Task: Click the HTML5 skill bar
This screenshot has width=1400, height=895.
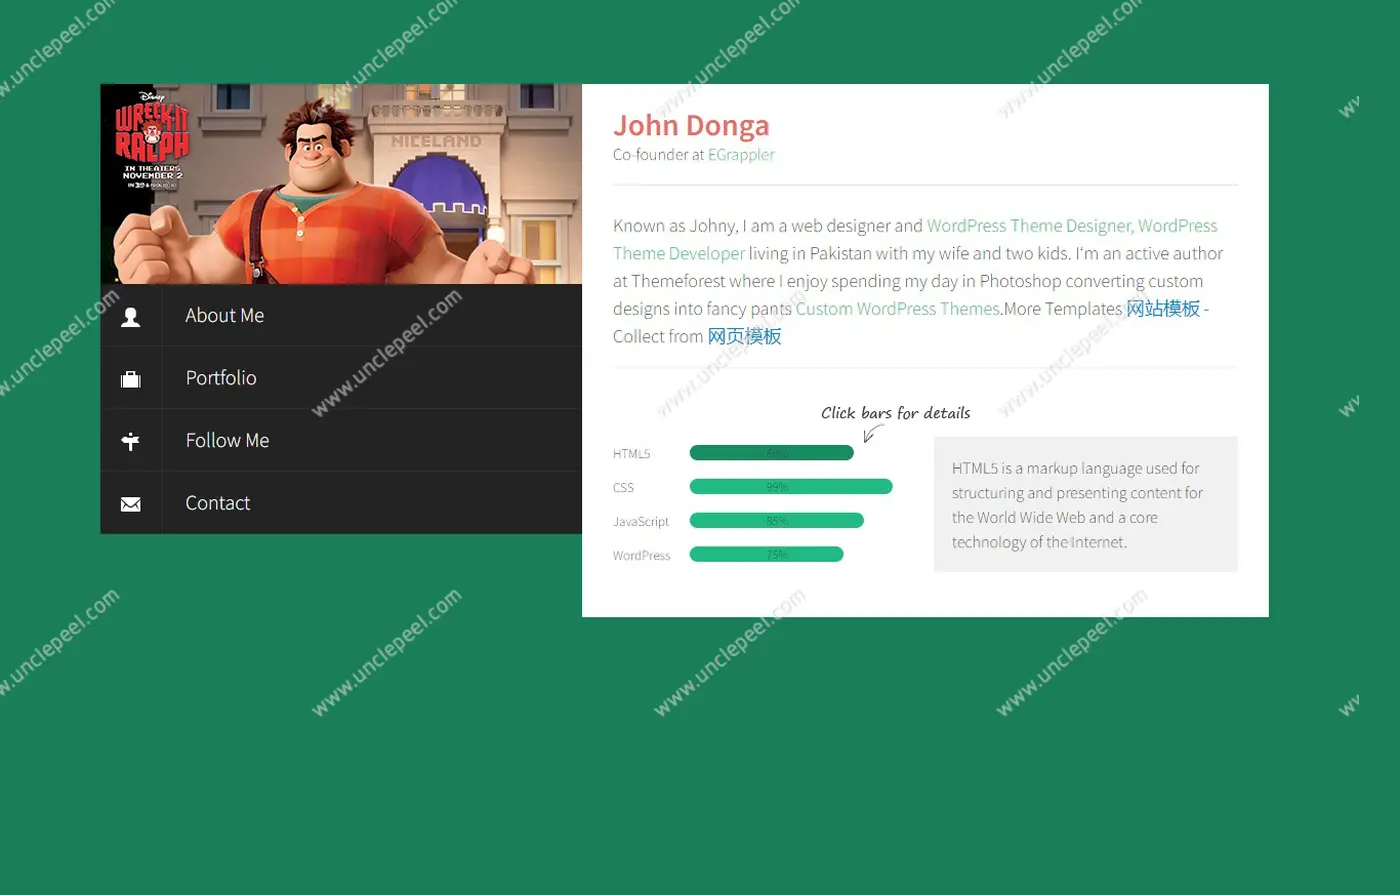Action: coord(772,453)
